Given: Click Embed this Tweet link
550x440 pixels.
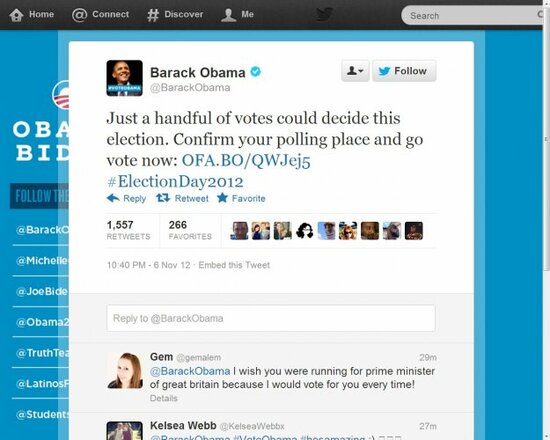Looking at the screenshot, I should click(x=234, y=265).
